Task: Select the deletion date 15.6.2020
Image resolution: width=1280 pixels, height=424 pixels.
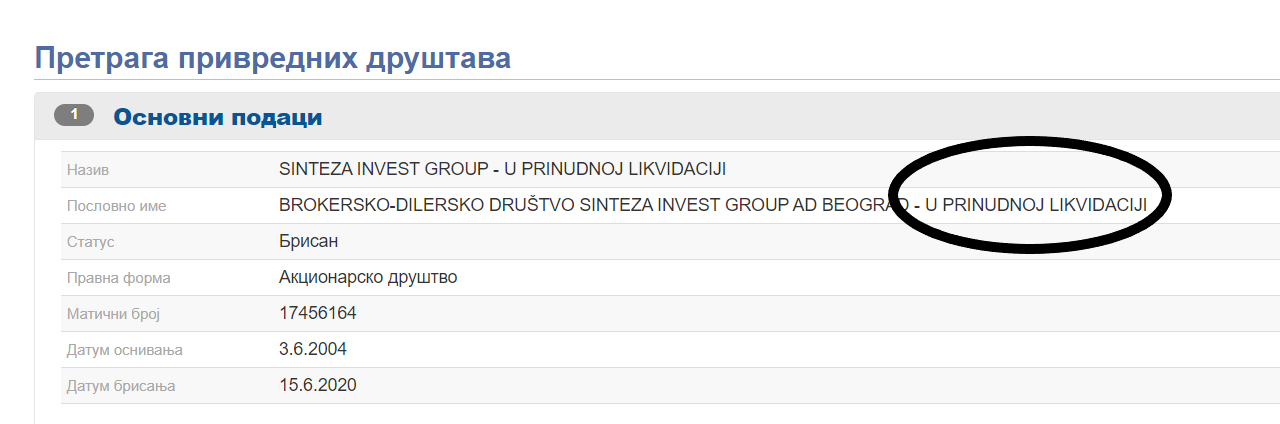Action: point(318,386)
